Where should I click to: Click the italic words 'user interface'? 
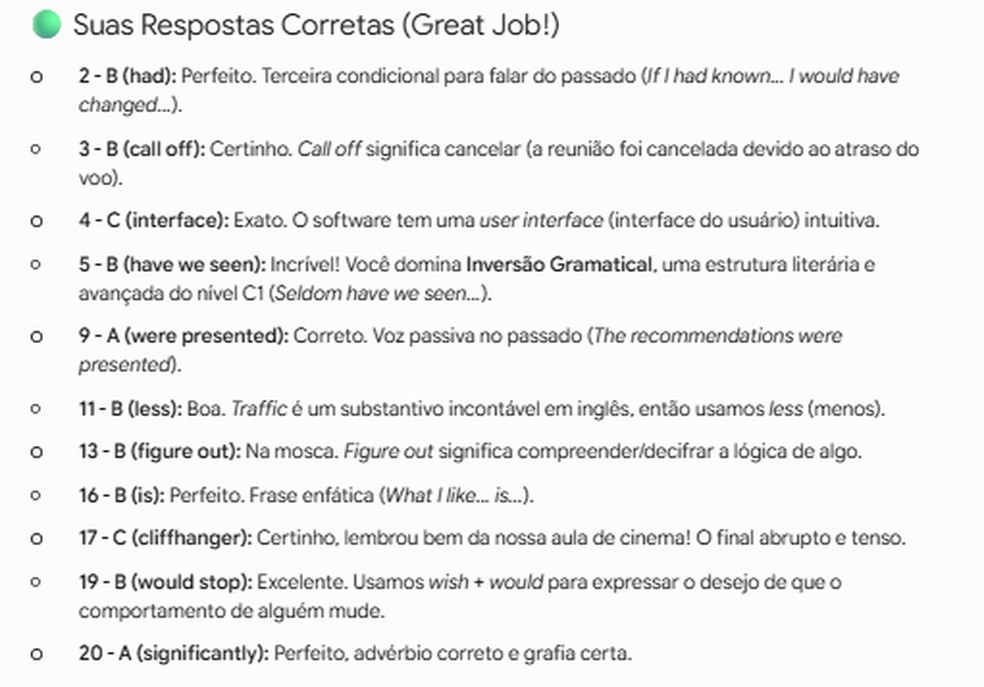(541, 221)
